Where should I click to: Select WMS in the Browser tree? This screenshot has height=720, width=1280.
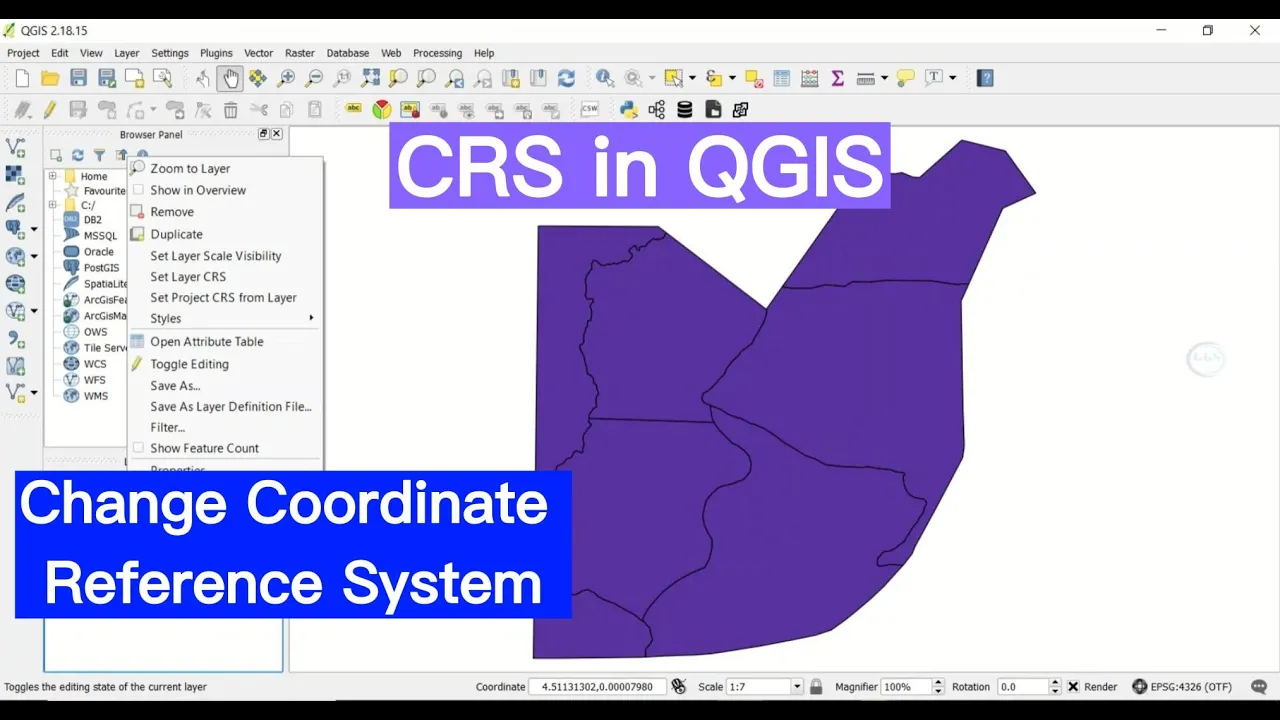pos(95,396)
